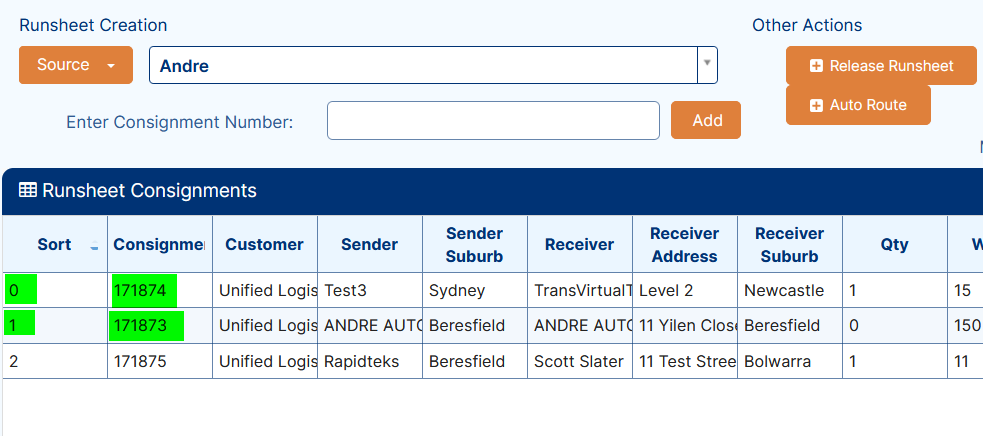Open the Source dropdown button
The width and height of the screenshot is (983, 436).
76,65
